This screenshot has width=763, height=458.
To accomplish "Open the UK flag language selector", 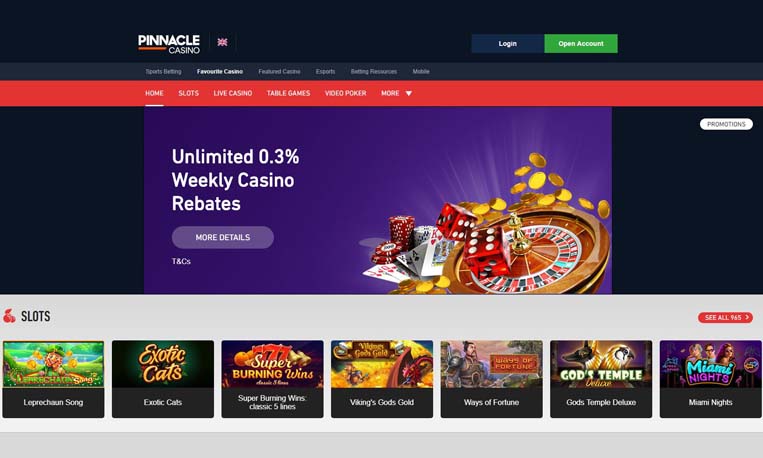I will tap(222, 42).
